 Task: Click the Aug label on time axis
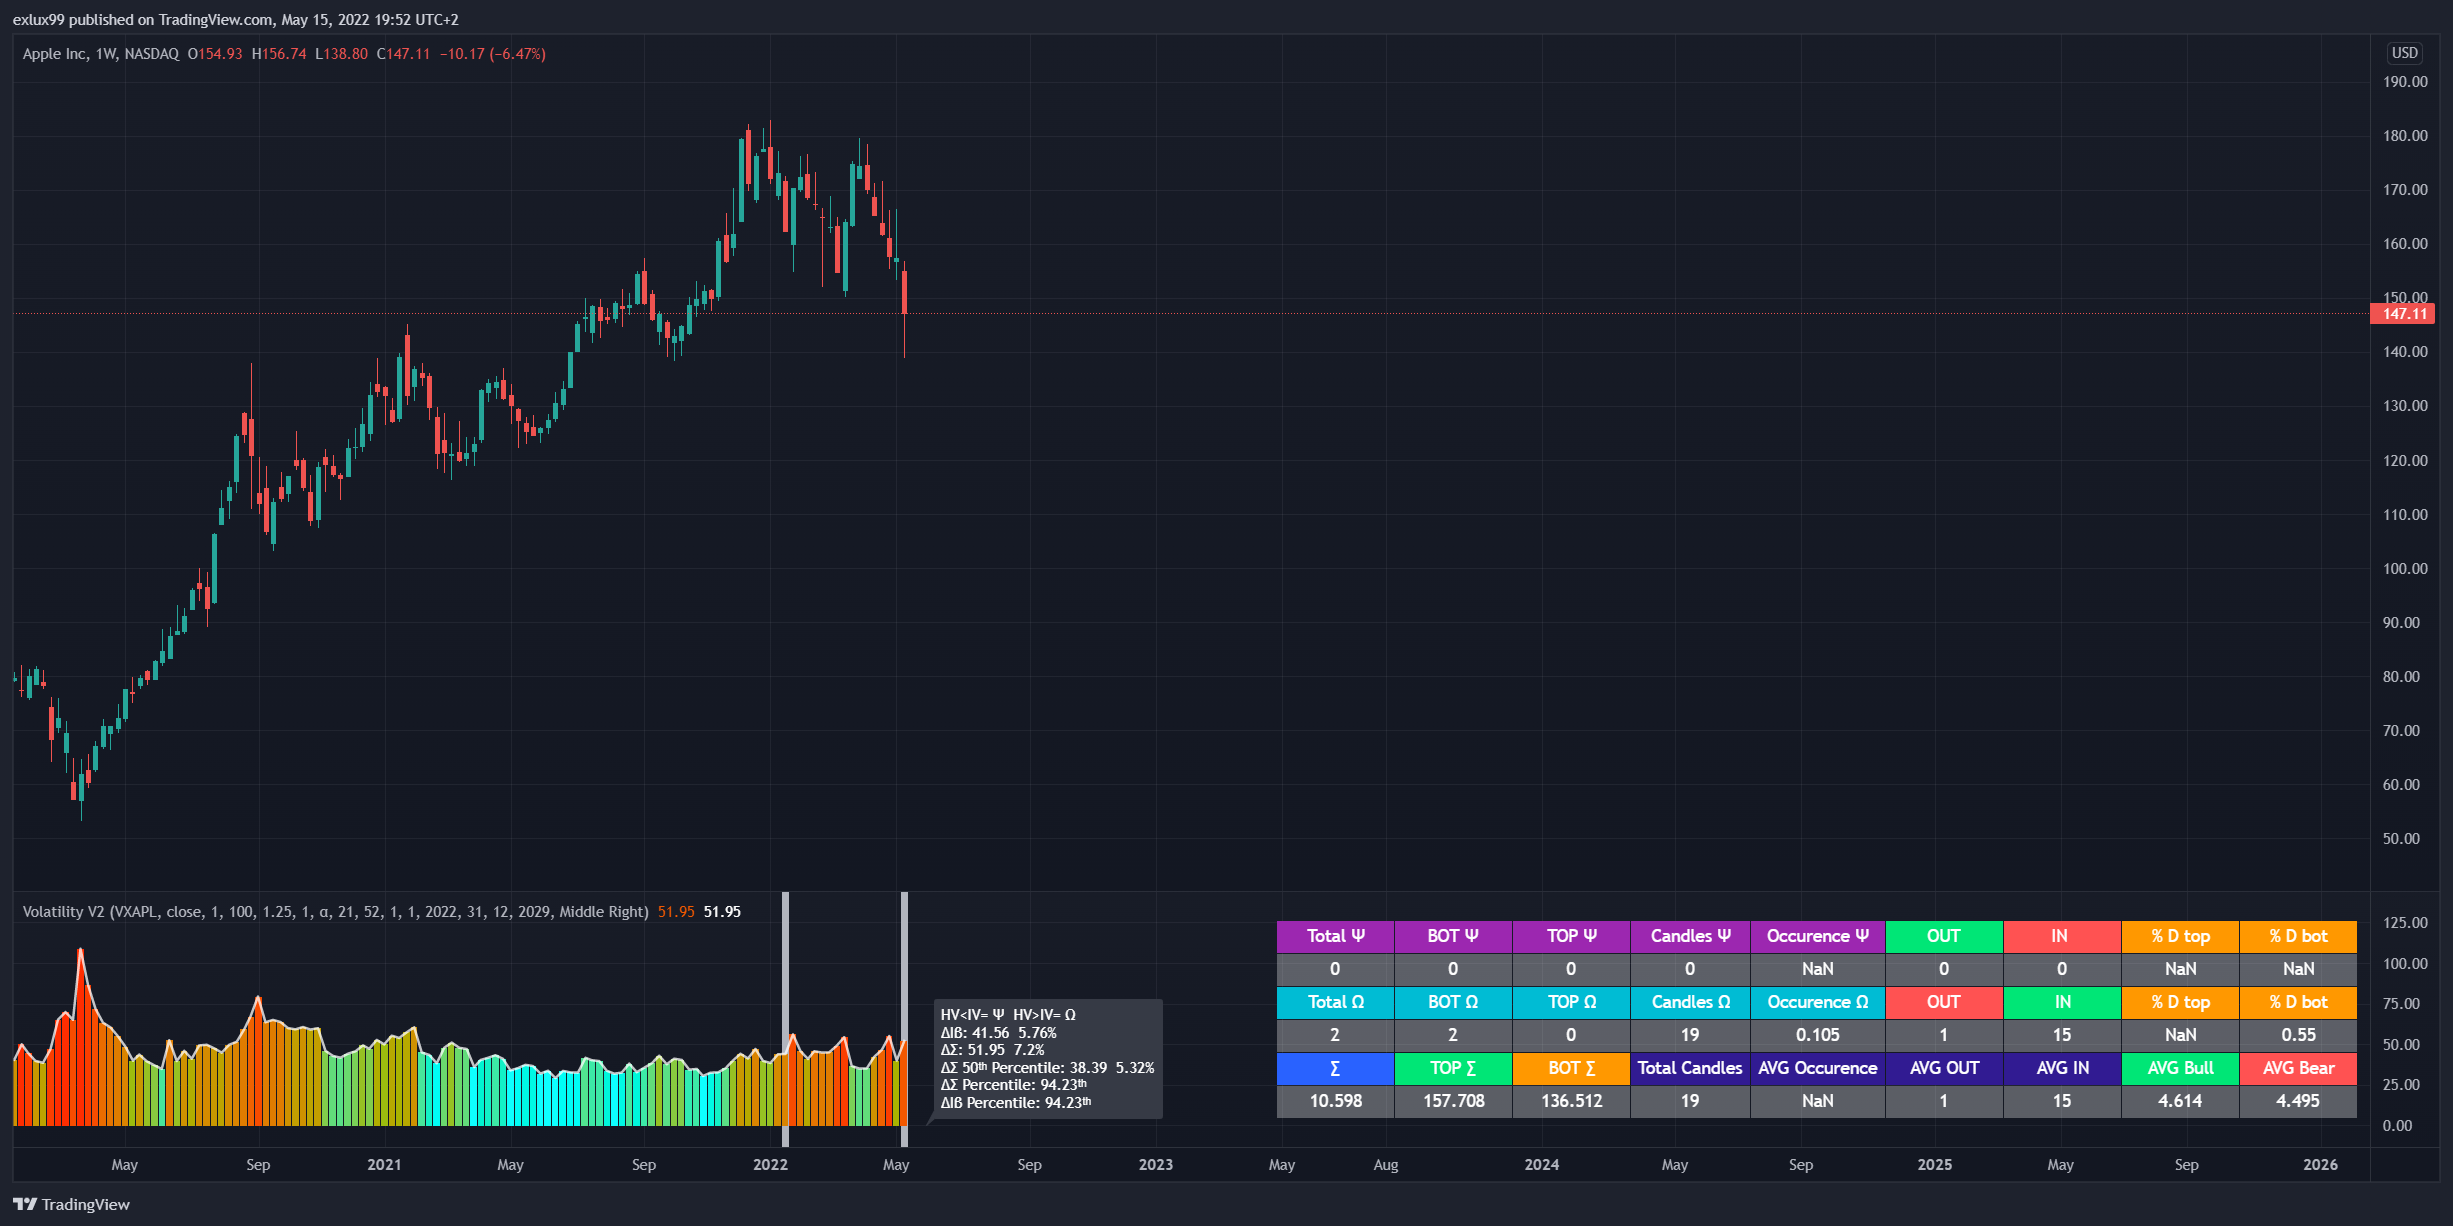tap(1386, 1165)
